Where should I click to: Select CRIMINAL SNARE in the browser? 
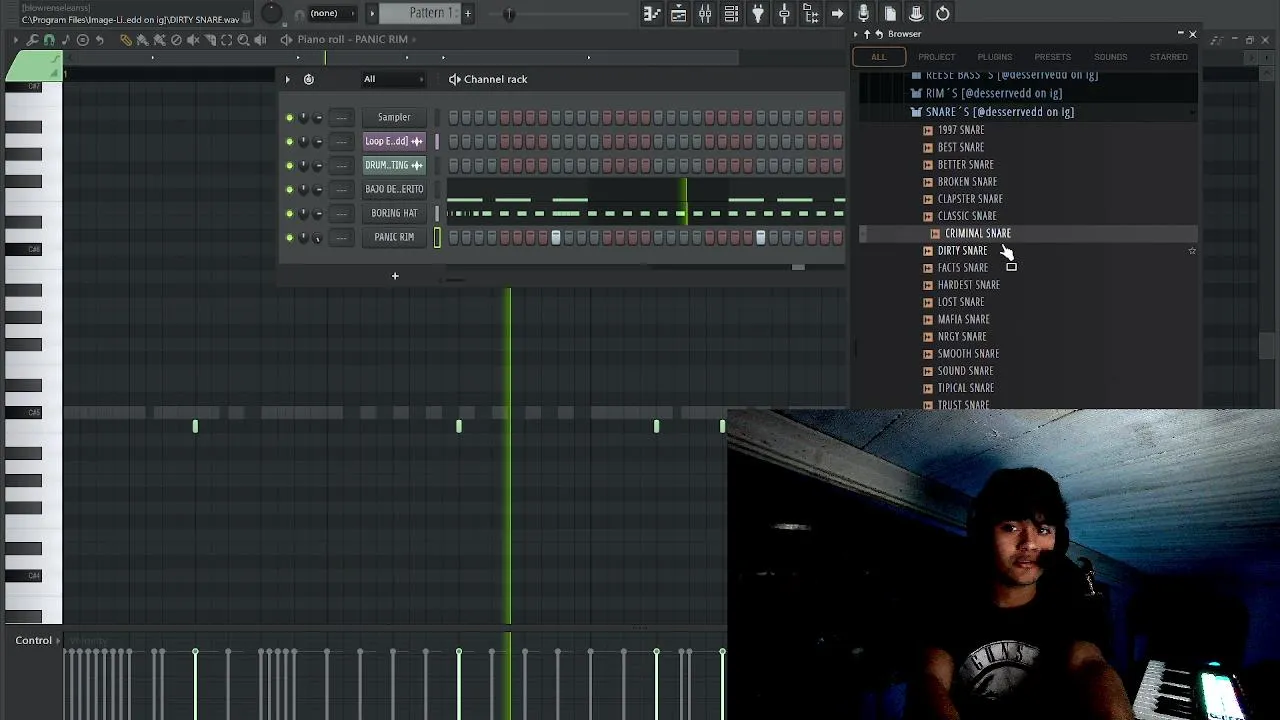pyautogui.click(x=978, y=233)
